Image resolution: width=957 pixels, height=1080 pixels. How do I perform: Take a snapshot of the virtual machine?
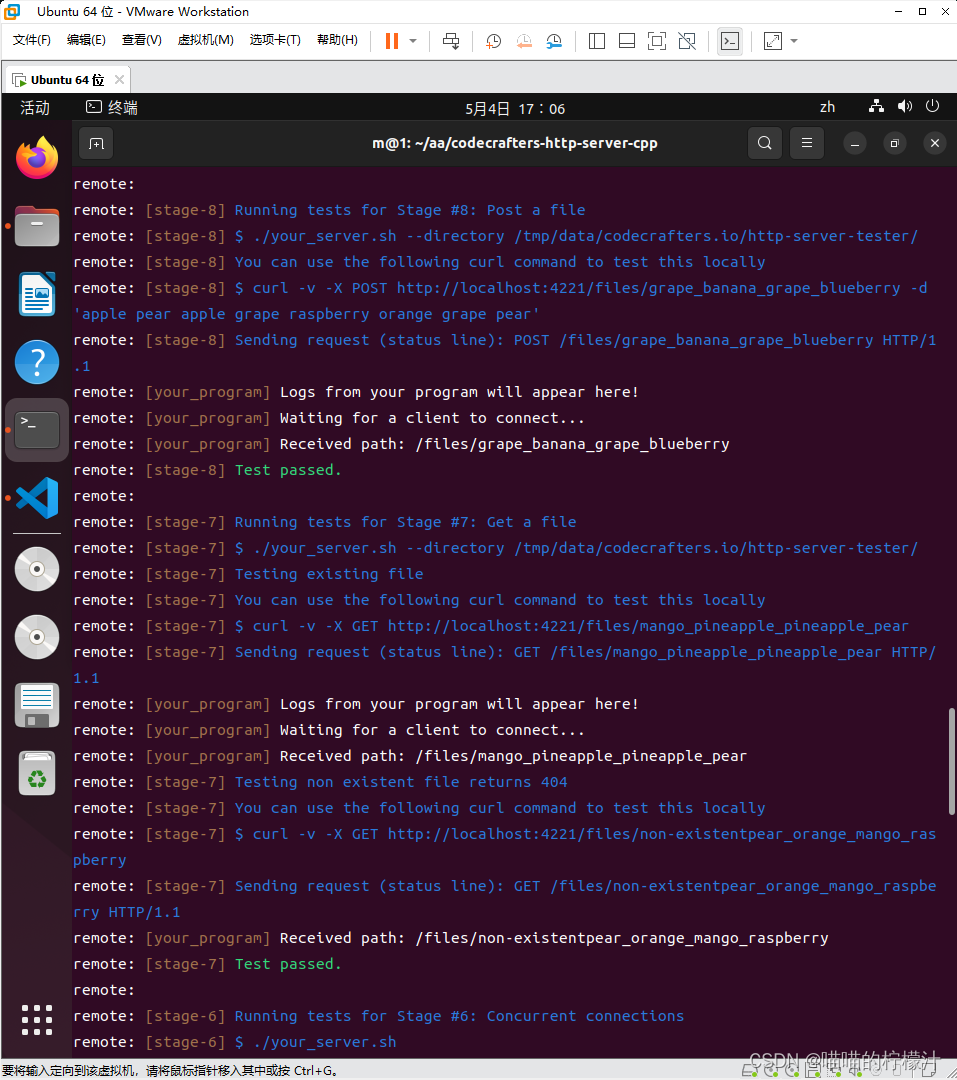click(493, 41)
